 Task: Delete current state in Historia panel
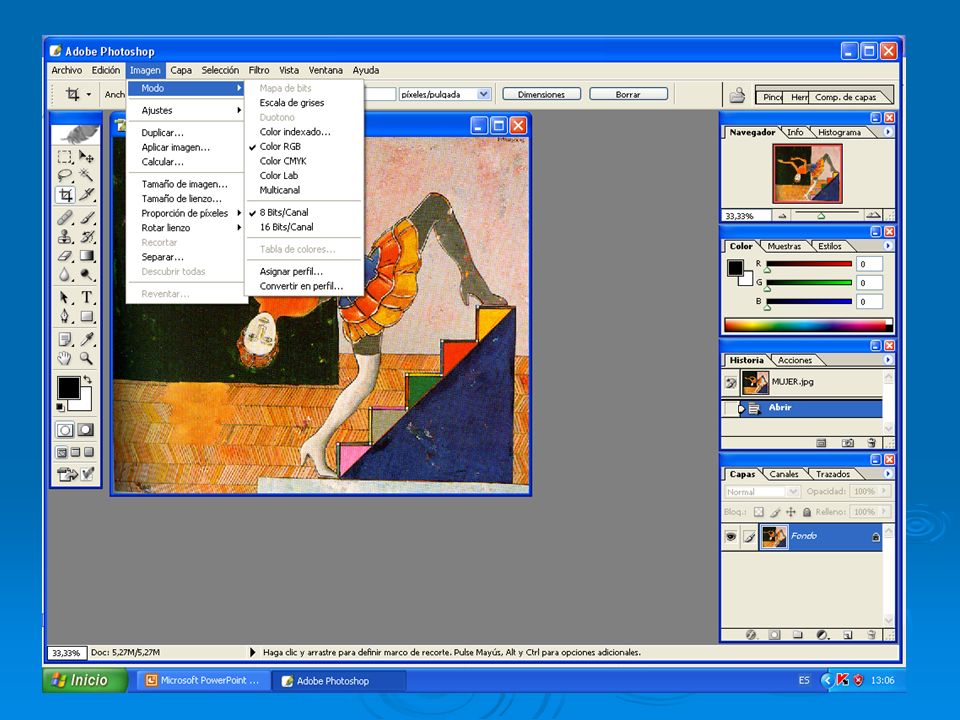click(871, 443)
